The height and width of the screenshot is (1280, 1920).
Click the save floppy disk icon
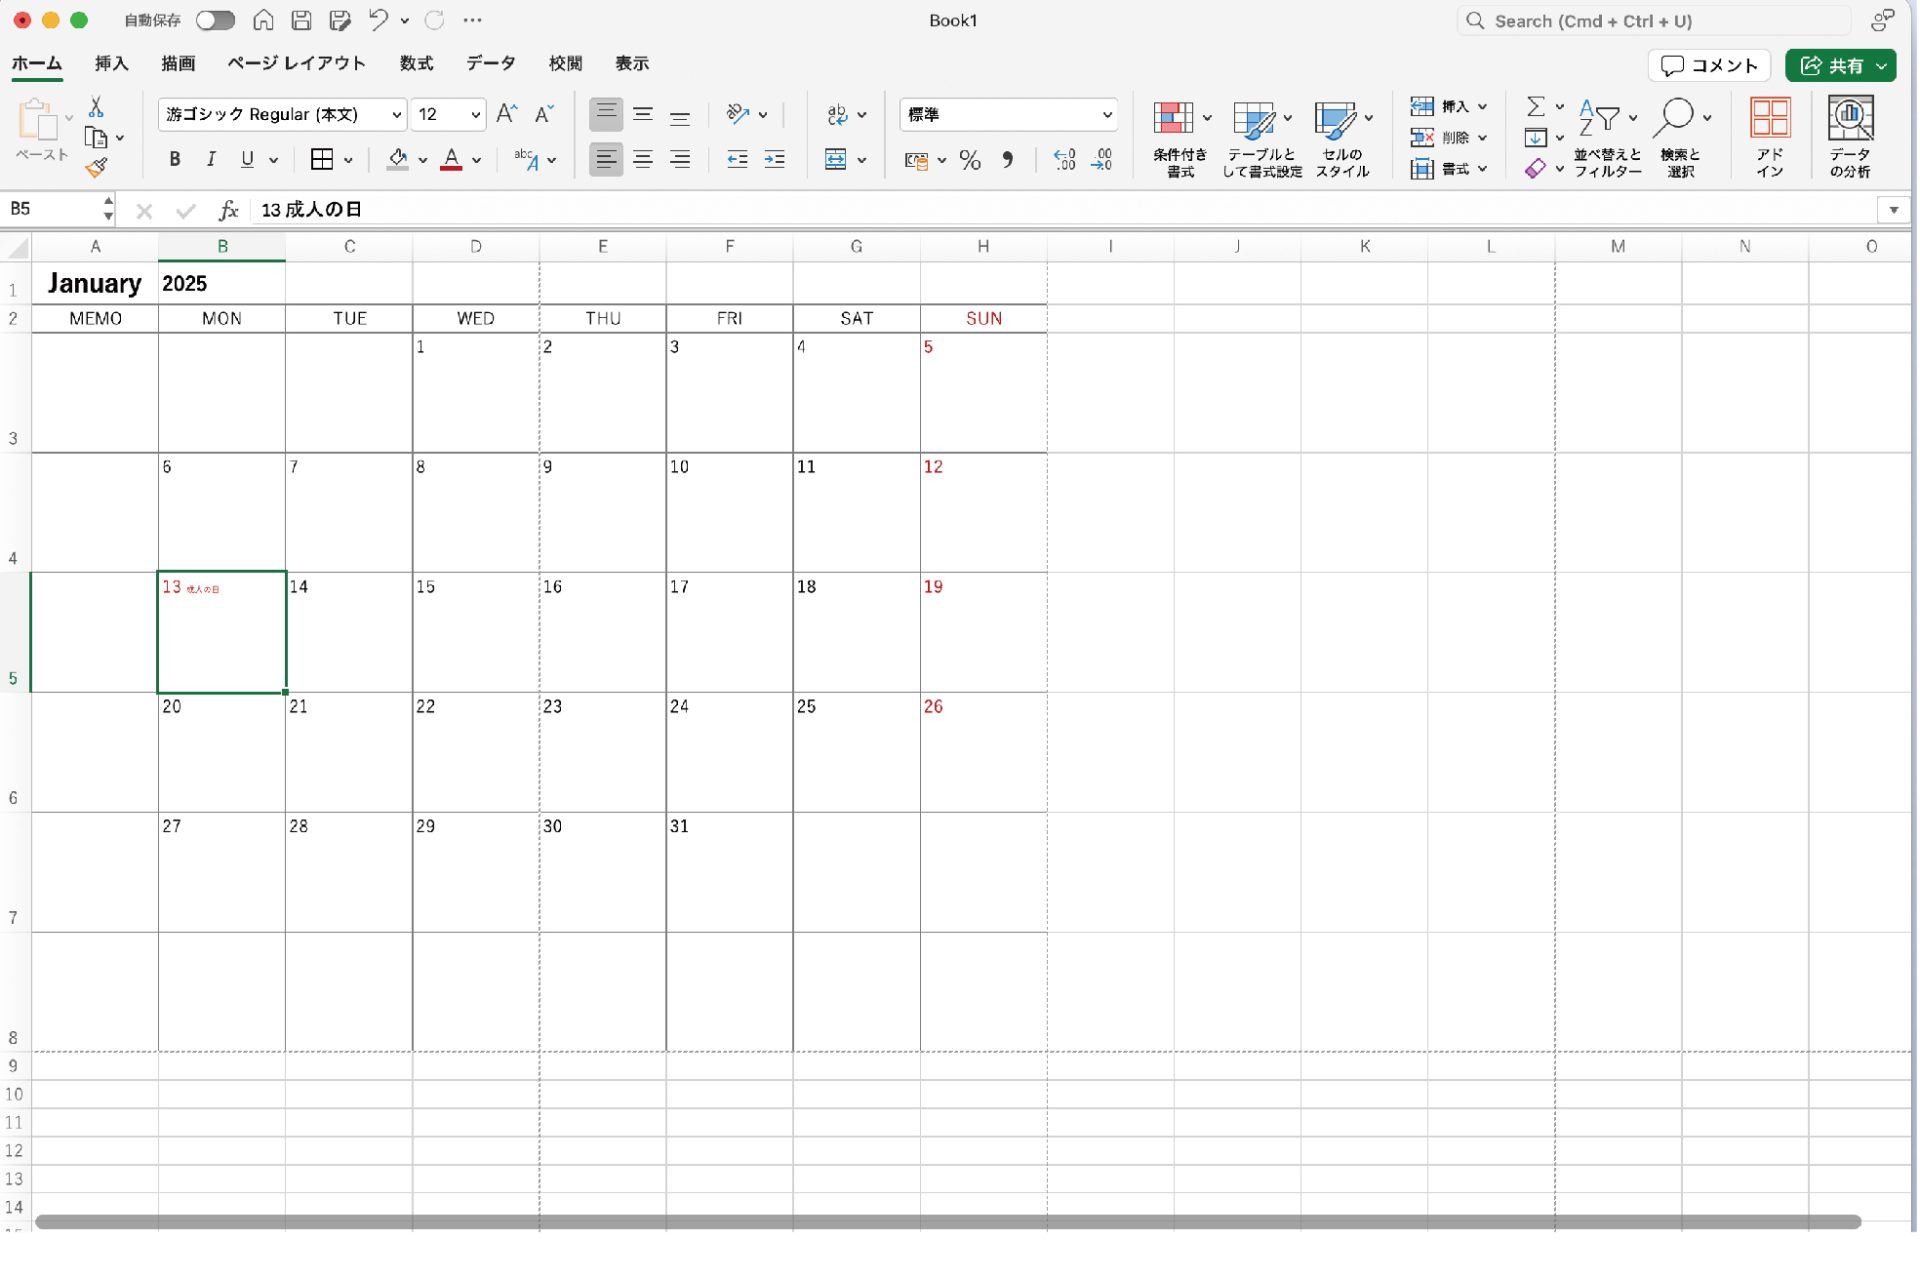pyautogui.click(x=301, y=20)
